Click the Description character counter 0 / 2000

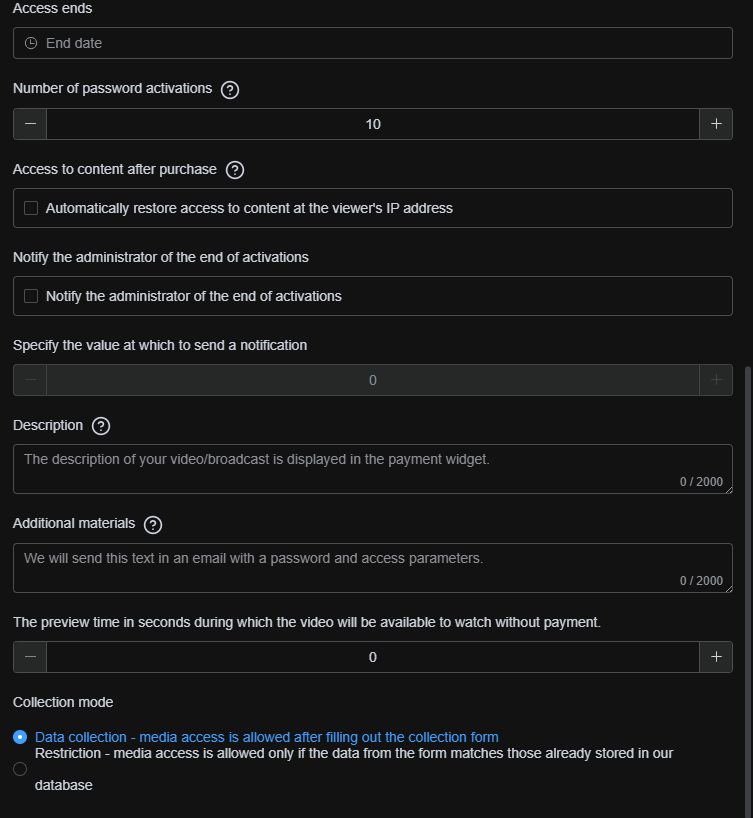coord(701,482)
